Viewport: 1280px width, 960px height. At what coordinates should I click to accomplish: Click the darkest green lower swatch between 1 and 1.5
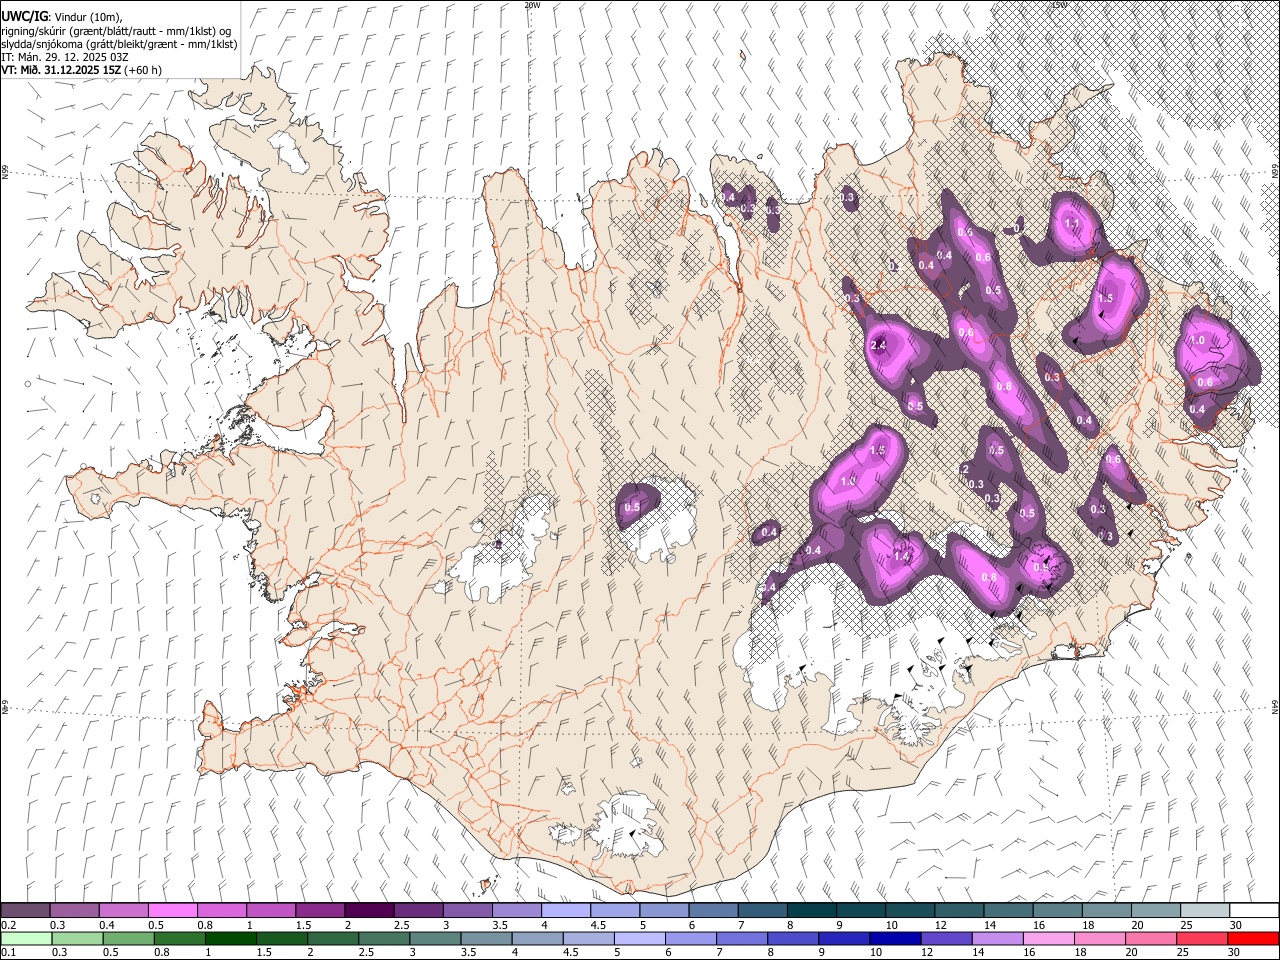(x=230, y=938)
